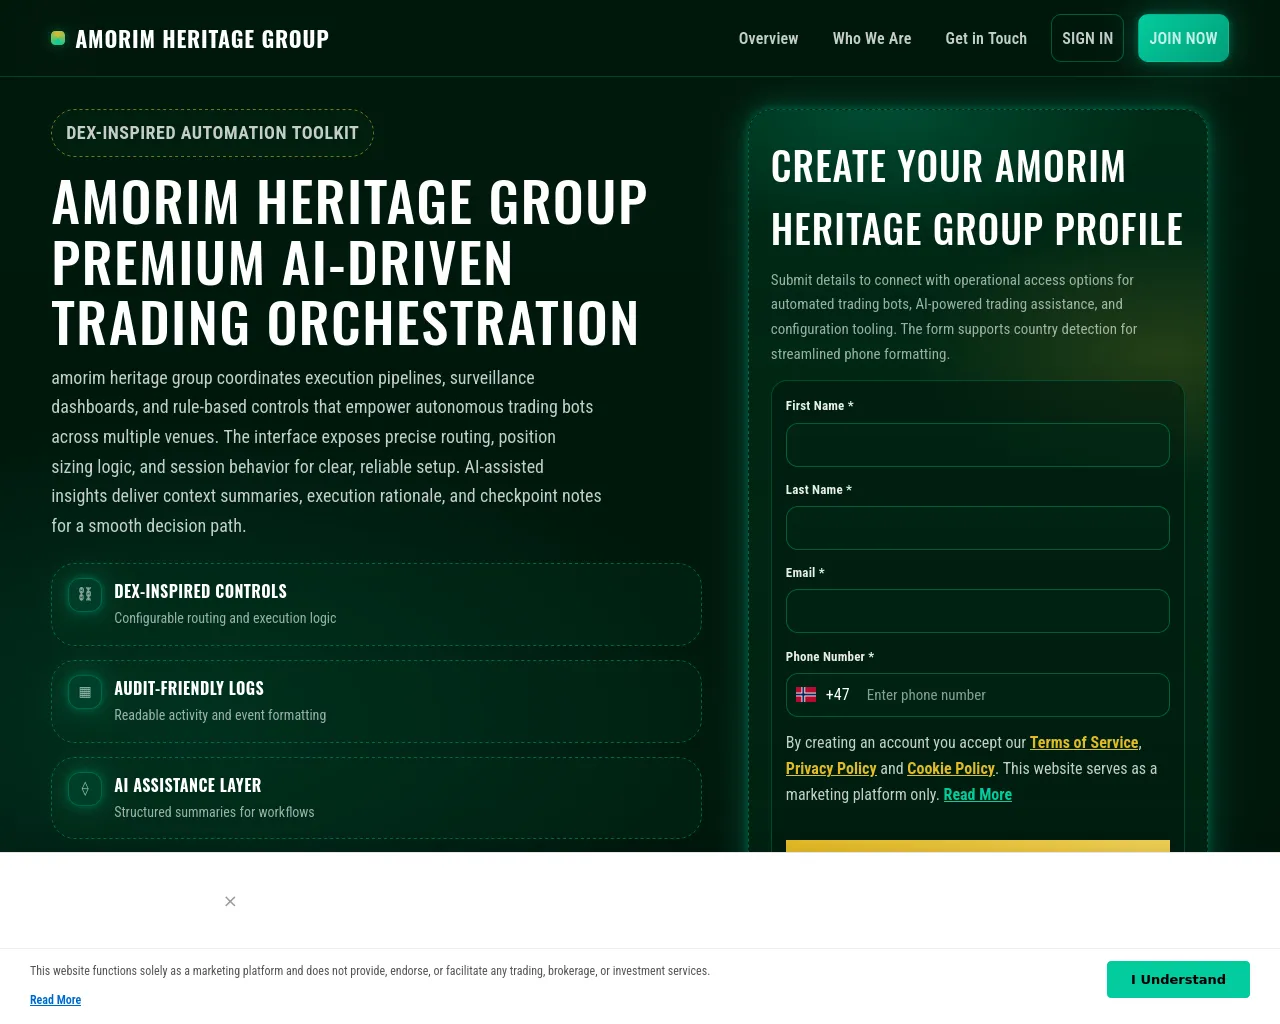This screenshot has height=1024, width=1280.
Task: Go to the Who We Are section
Action: [x=872, y=38]
